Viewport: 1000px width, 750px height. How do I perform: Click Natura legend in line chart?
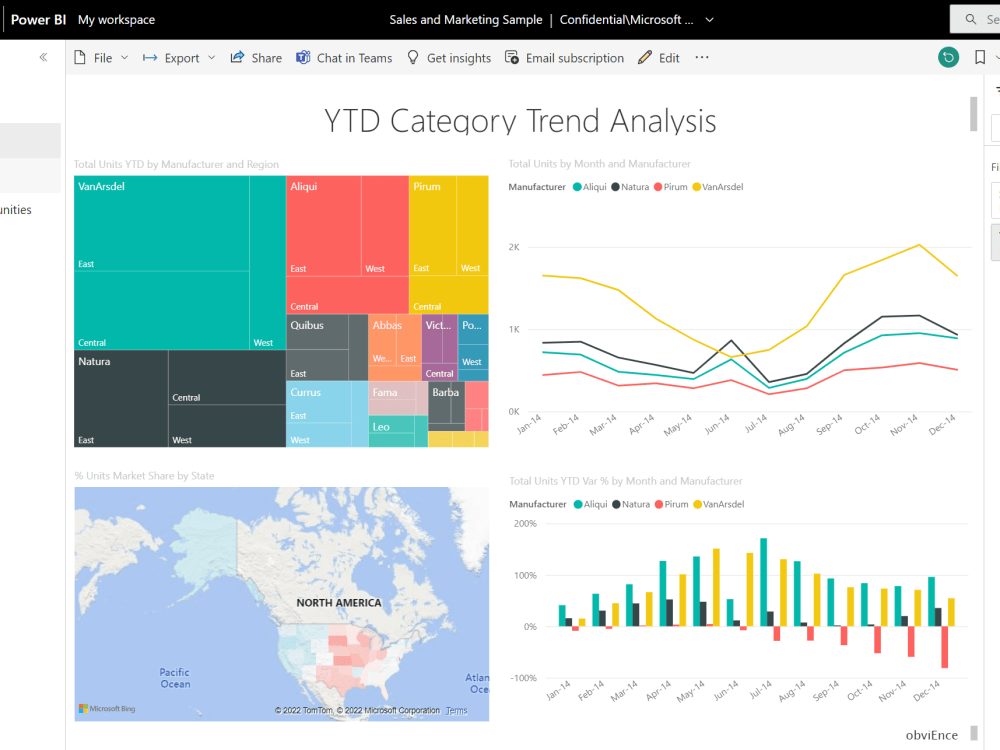(x=630, y=187)
